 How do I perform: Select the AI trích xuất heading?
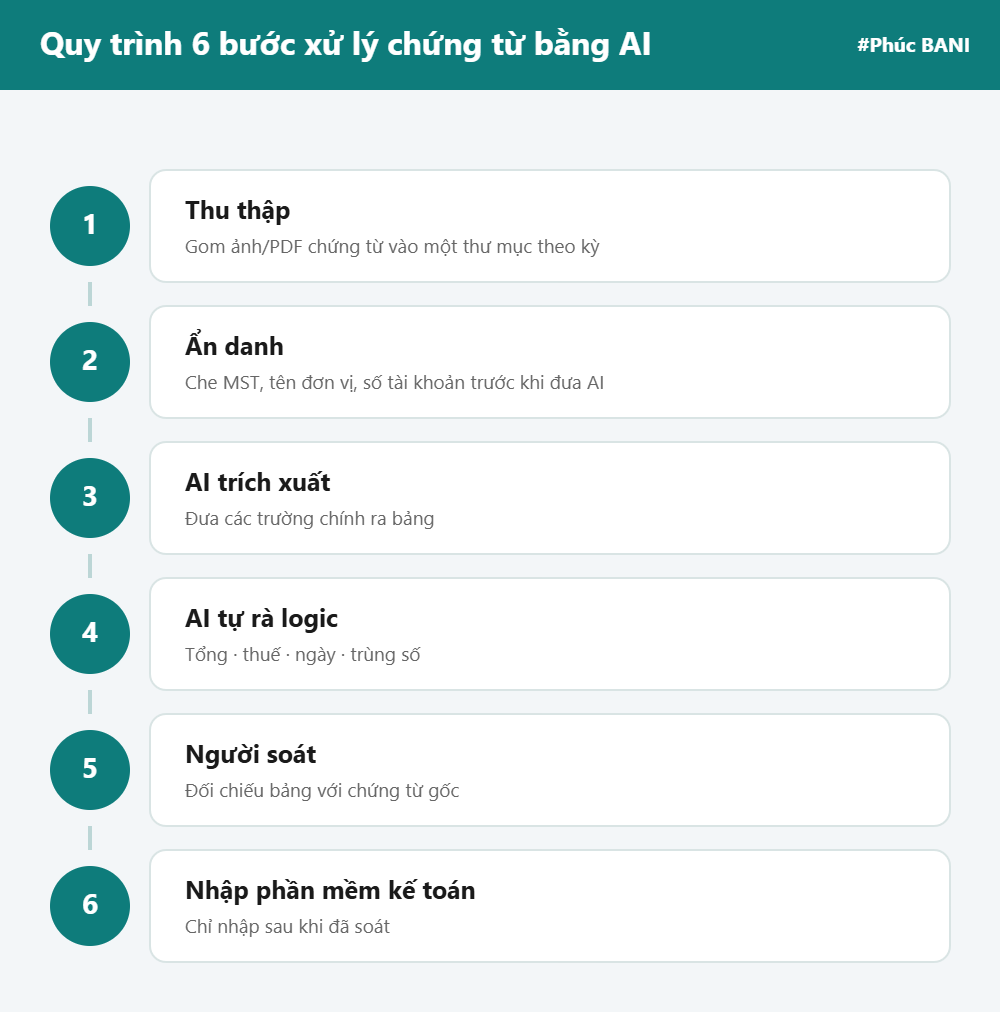pos(258,483)
